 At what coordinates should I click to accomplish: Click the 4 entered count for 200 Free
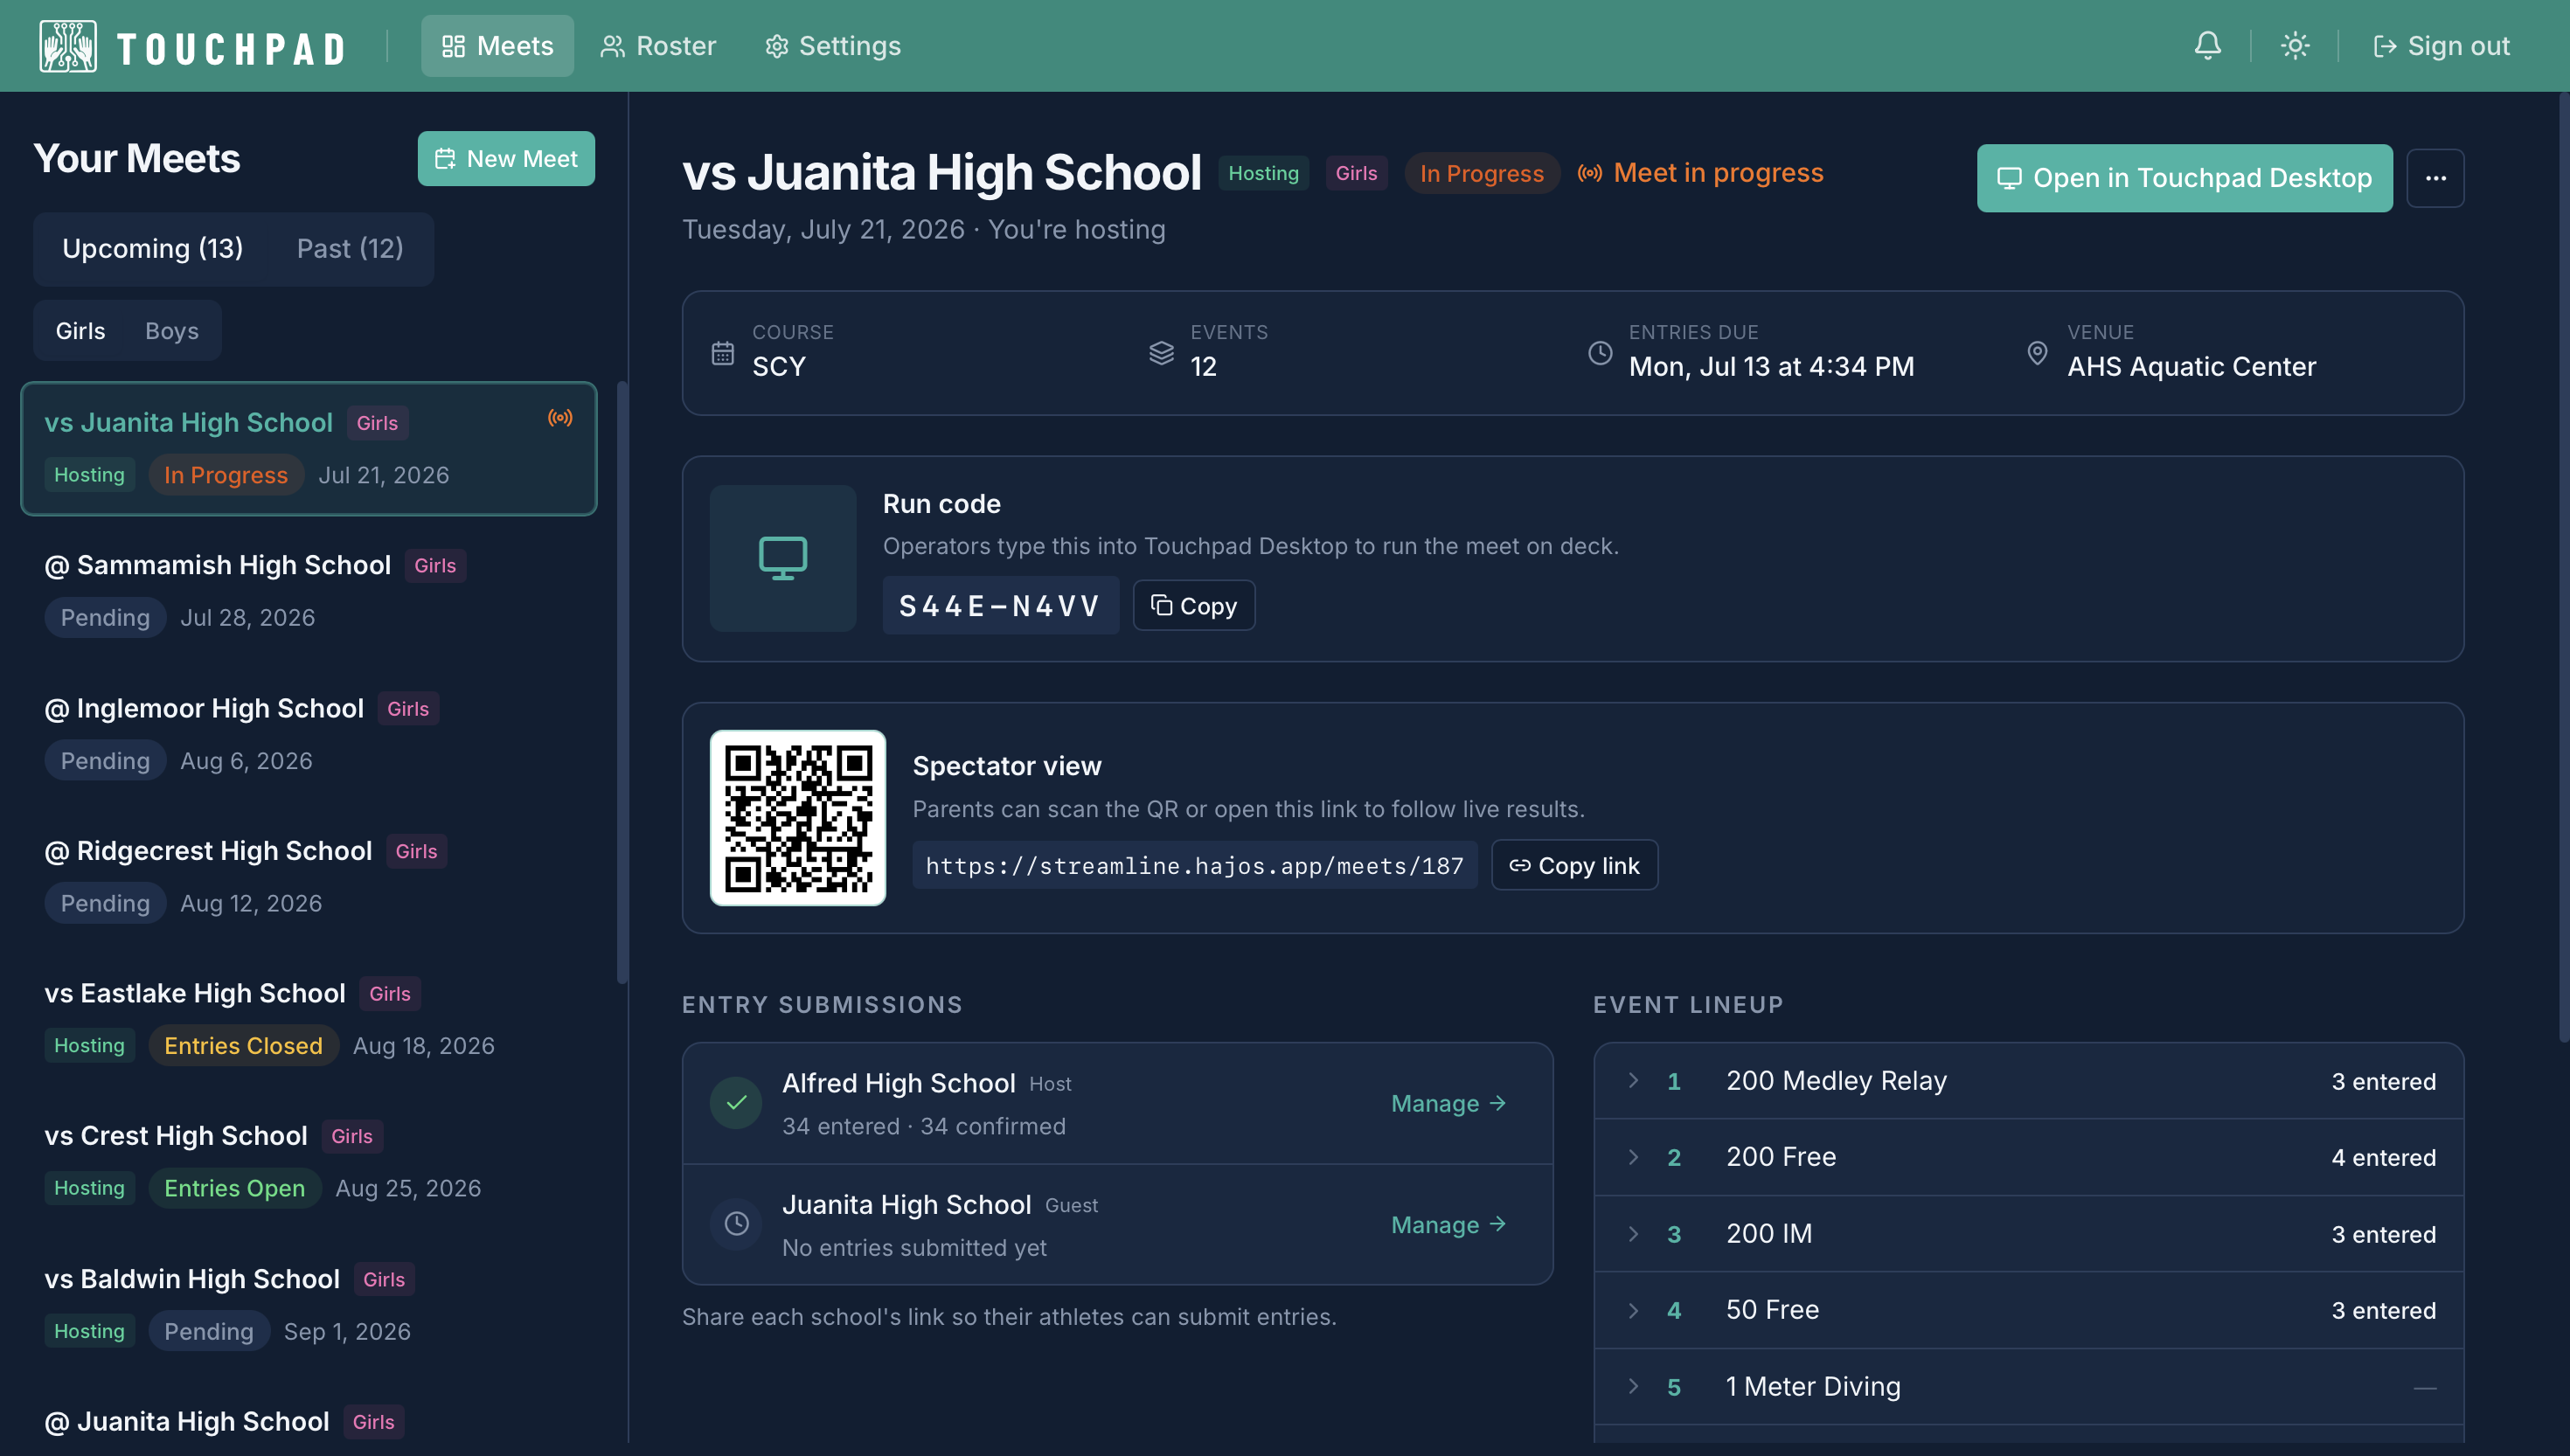tap(2383, 1157)
